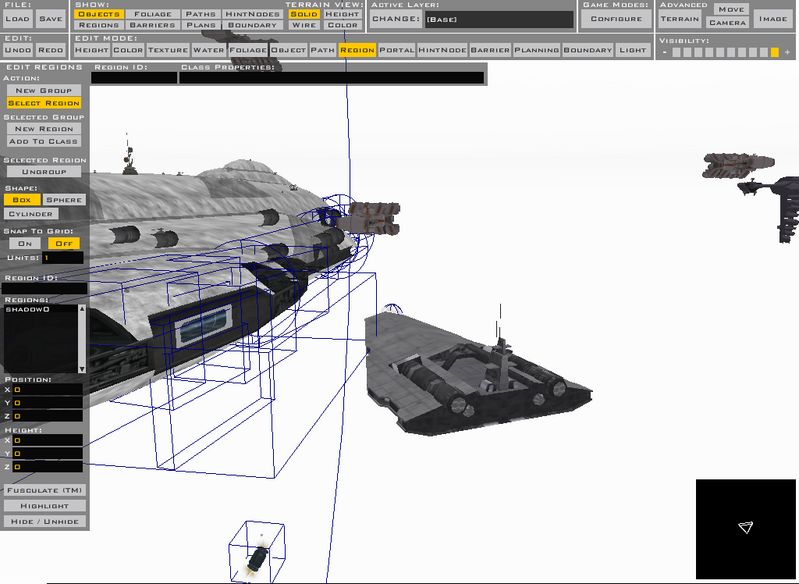This screenshot has height=584, width=799.
Task: Toggle HintNodes display in Show group
Action: pos(252,14)
